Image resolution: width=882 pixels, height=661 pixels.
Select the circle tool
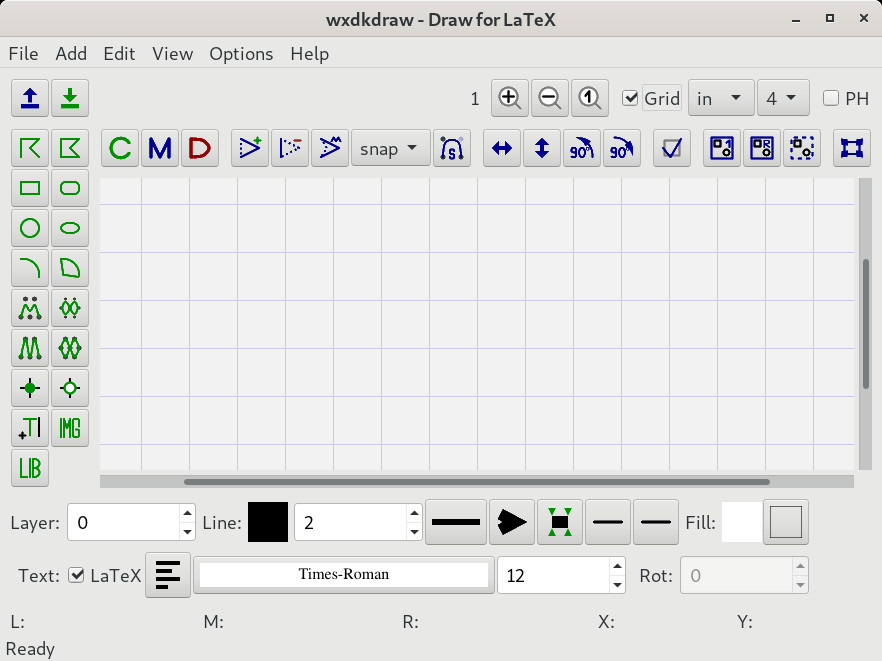(x=30, y=228)
